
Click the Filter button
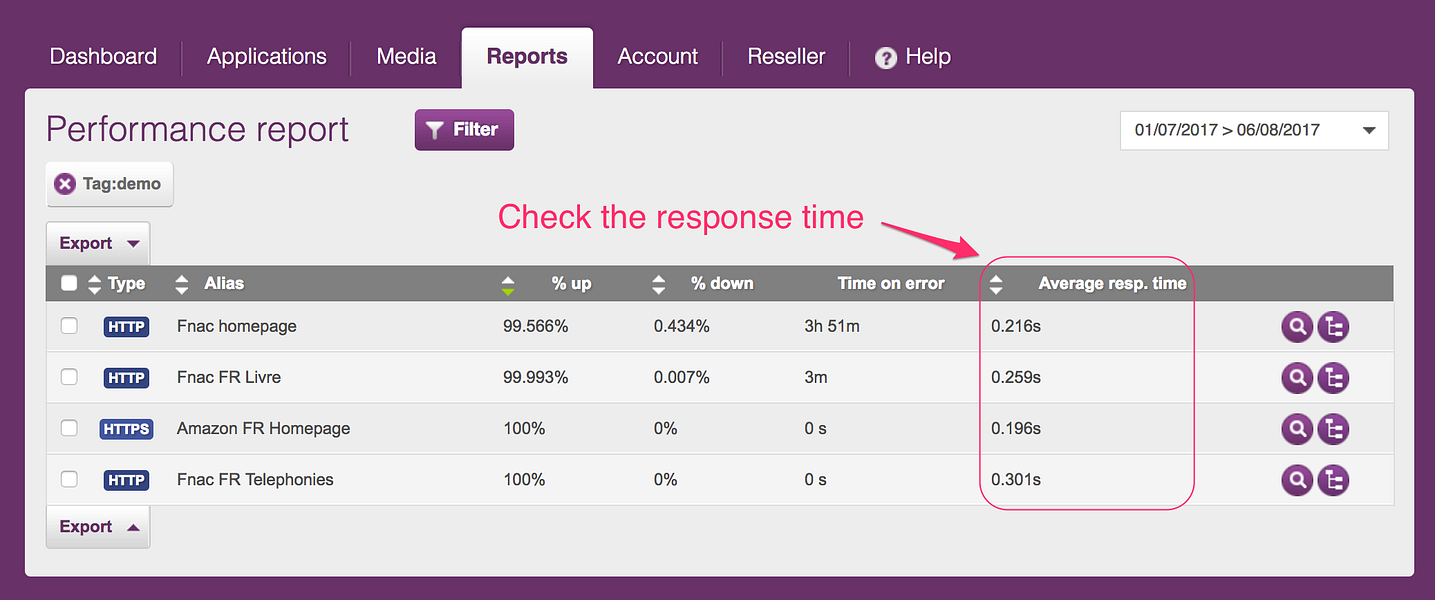point(464,129)
